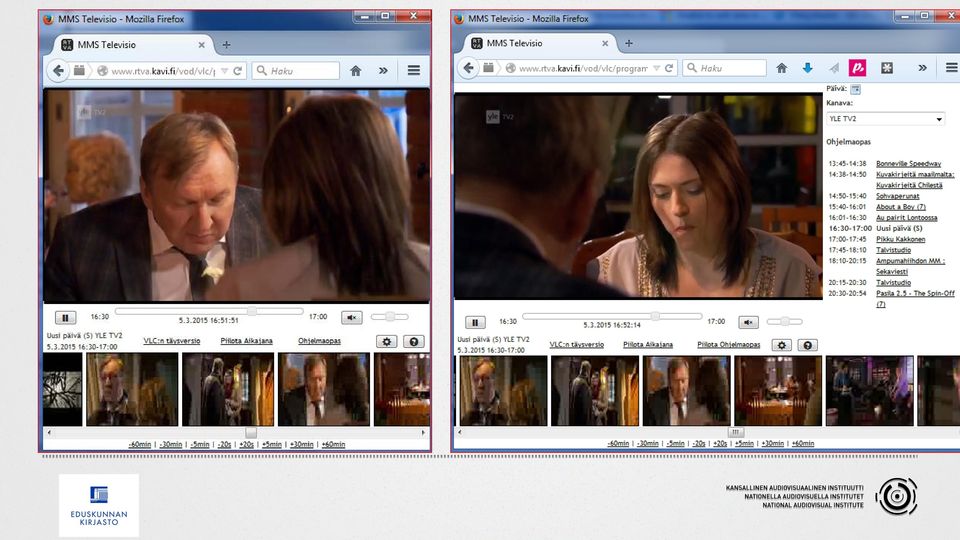This screenshot has width=960, height=540.
Task: Expand the YLE TV2 channel dropdown
Action: pos(885,119)
